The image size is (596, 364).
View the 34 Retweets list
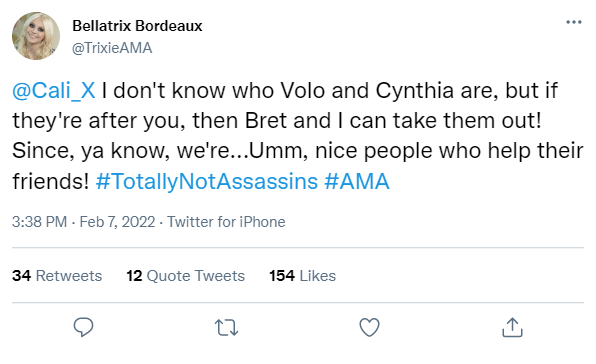point(57,275)
